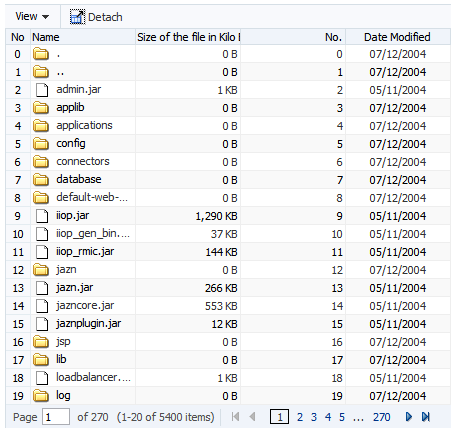Click the folder icon in row 1
451x428 pixels.
41,72
